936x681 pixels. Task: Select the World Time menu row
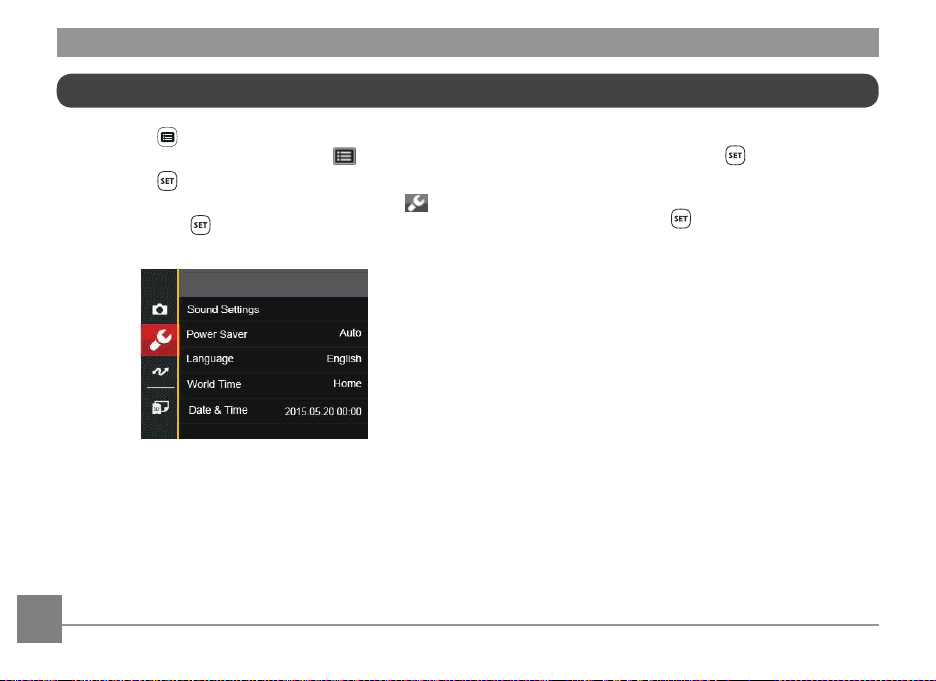273,385
